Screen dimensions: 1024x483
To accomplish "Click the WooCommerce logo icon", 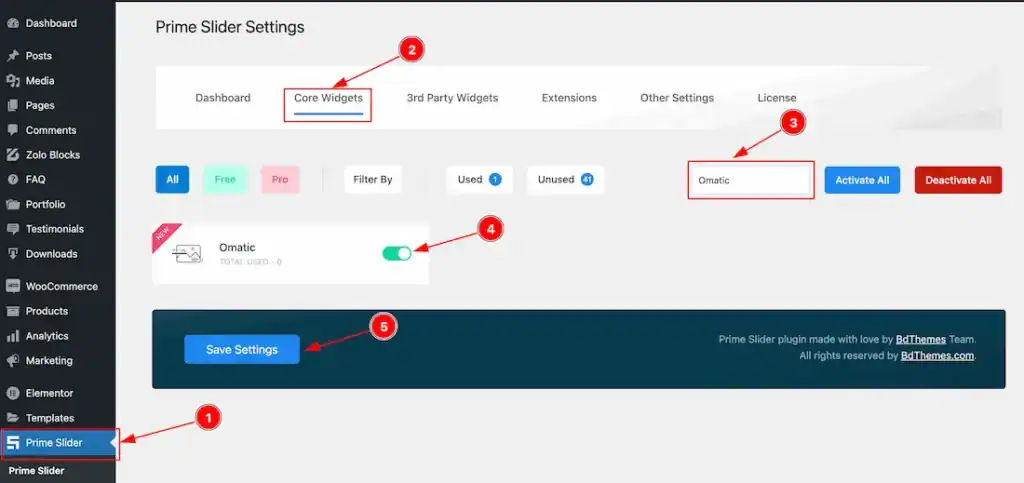I will 12,287.
